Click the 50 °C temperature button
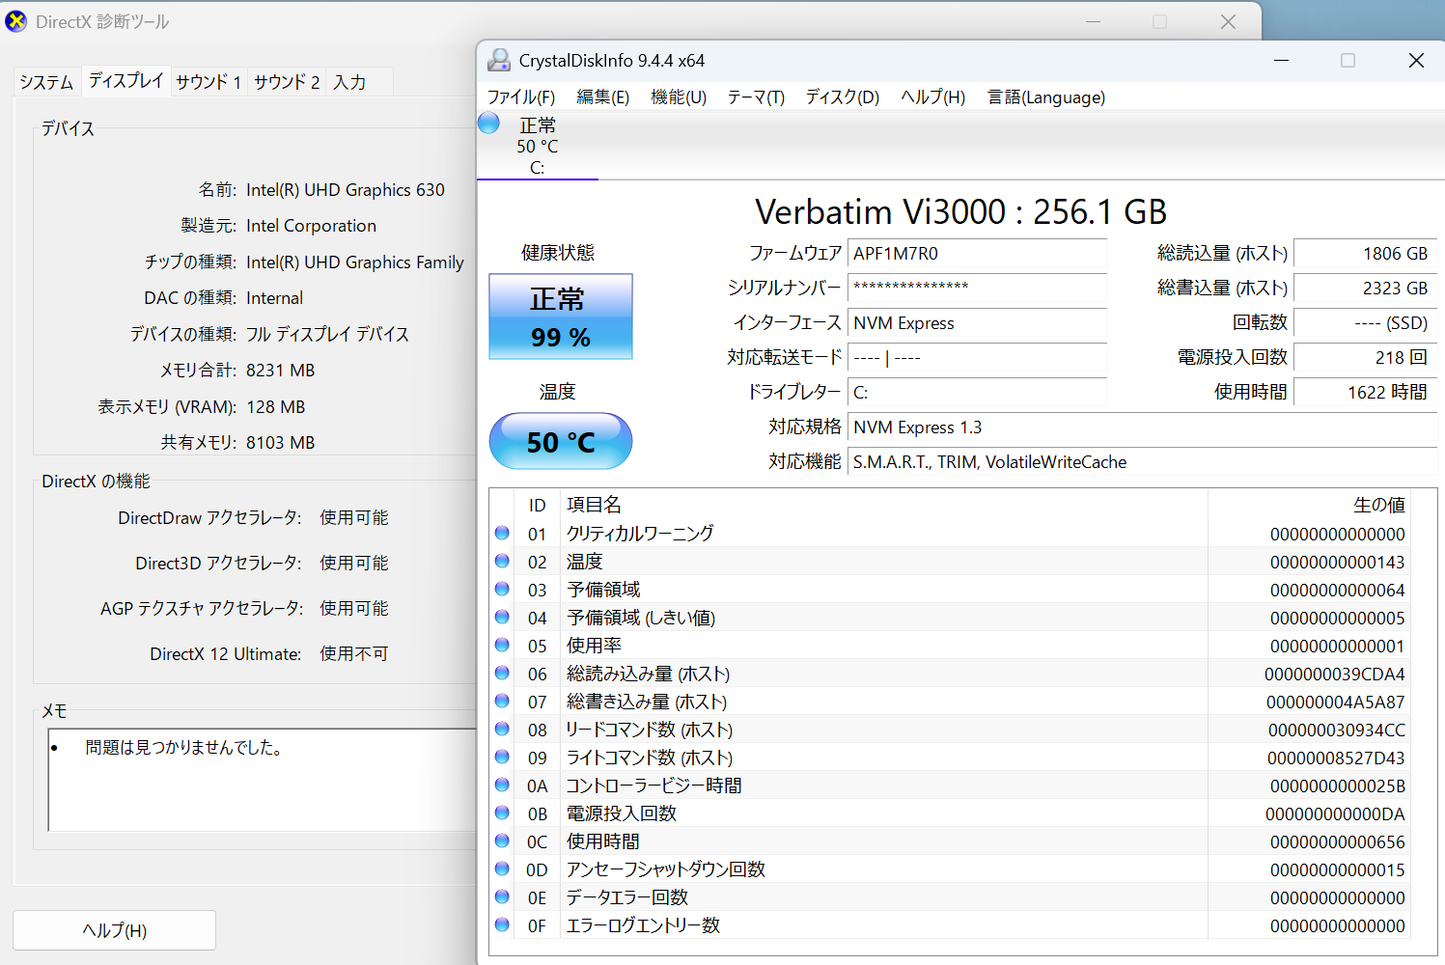 click(561, 441)
